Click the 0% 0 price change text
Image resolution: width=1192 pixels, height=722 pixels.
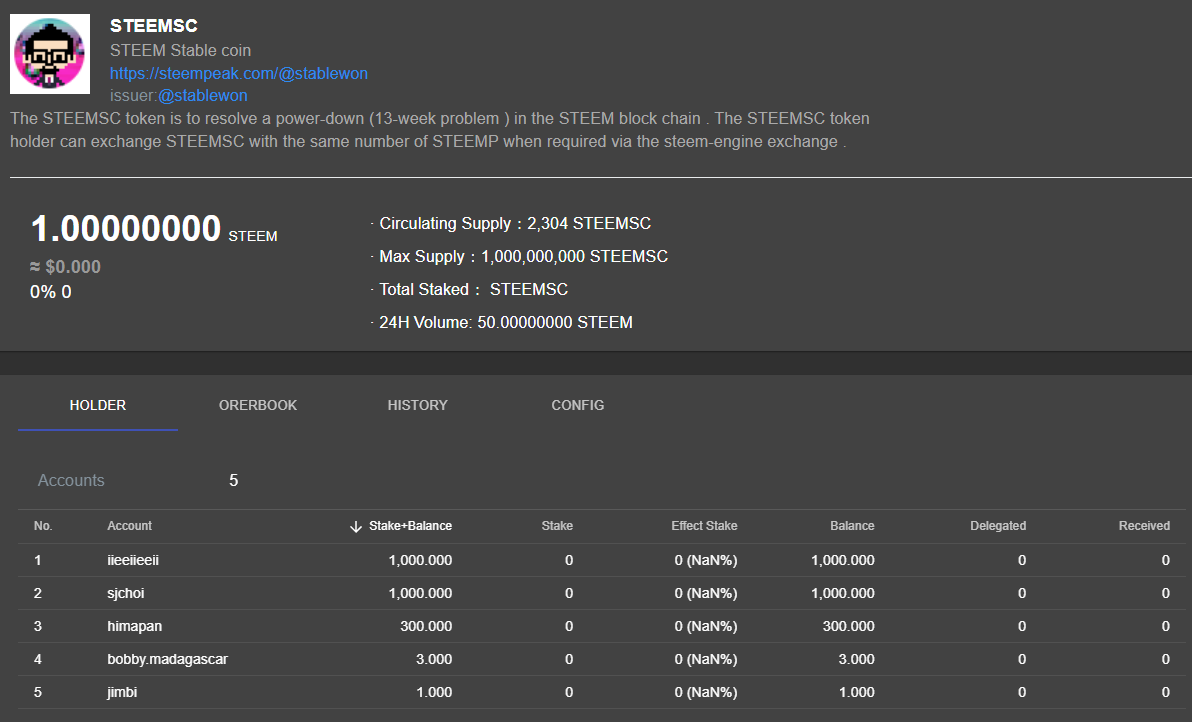click(50, 292)
